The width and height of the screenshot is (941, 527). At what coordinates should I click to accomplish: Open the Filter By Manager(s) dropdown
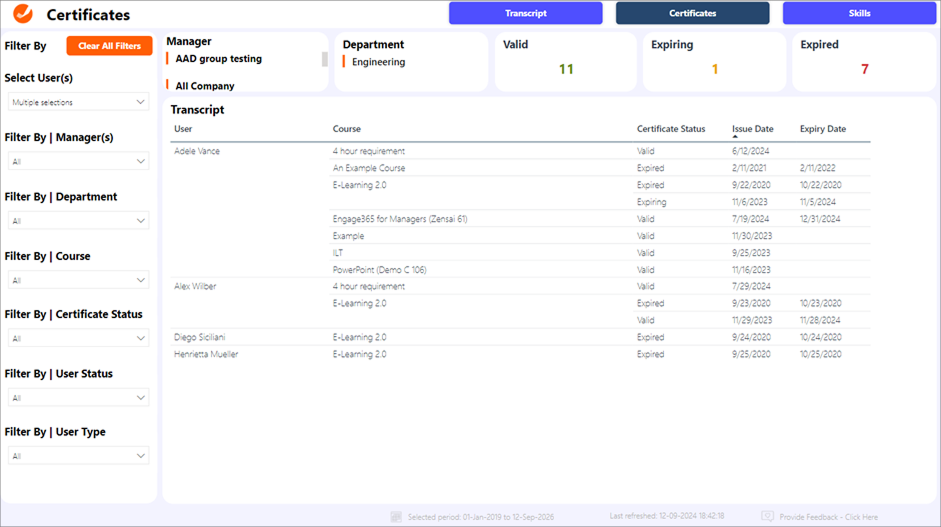pos(78,161)
